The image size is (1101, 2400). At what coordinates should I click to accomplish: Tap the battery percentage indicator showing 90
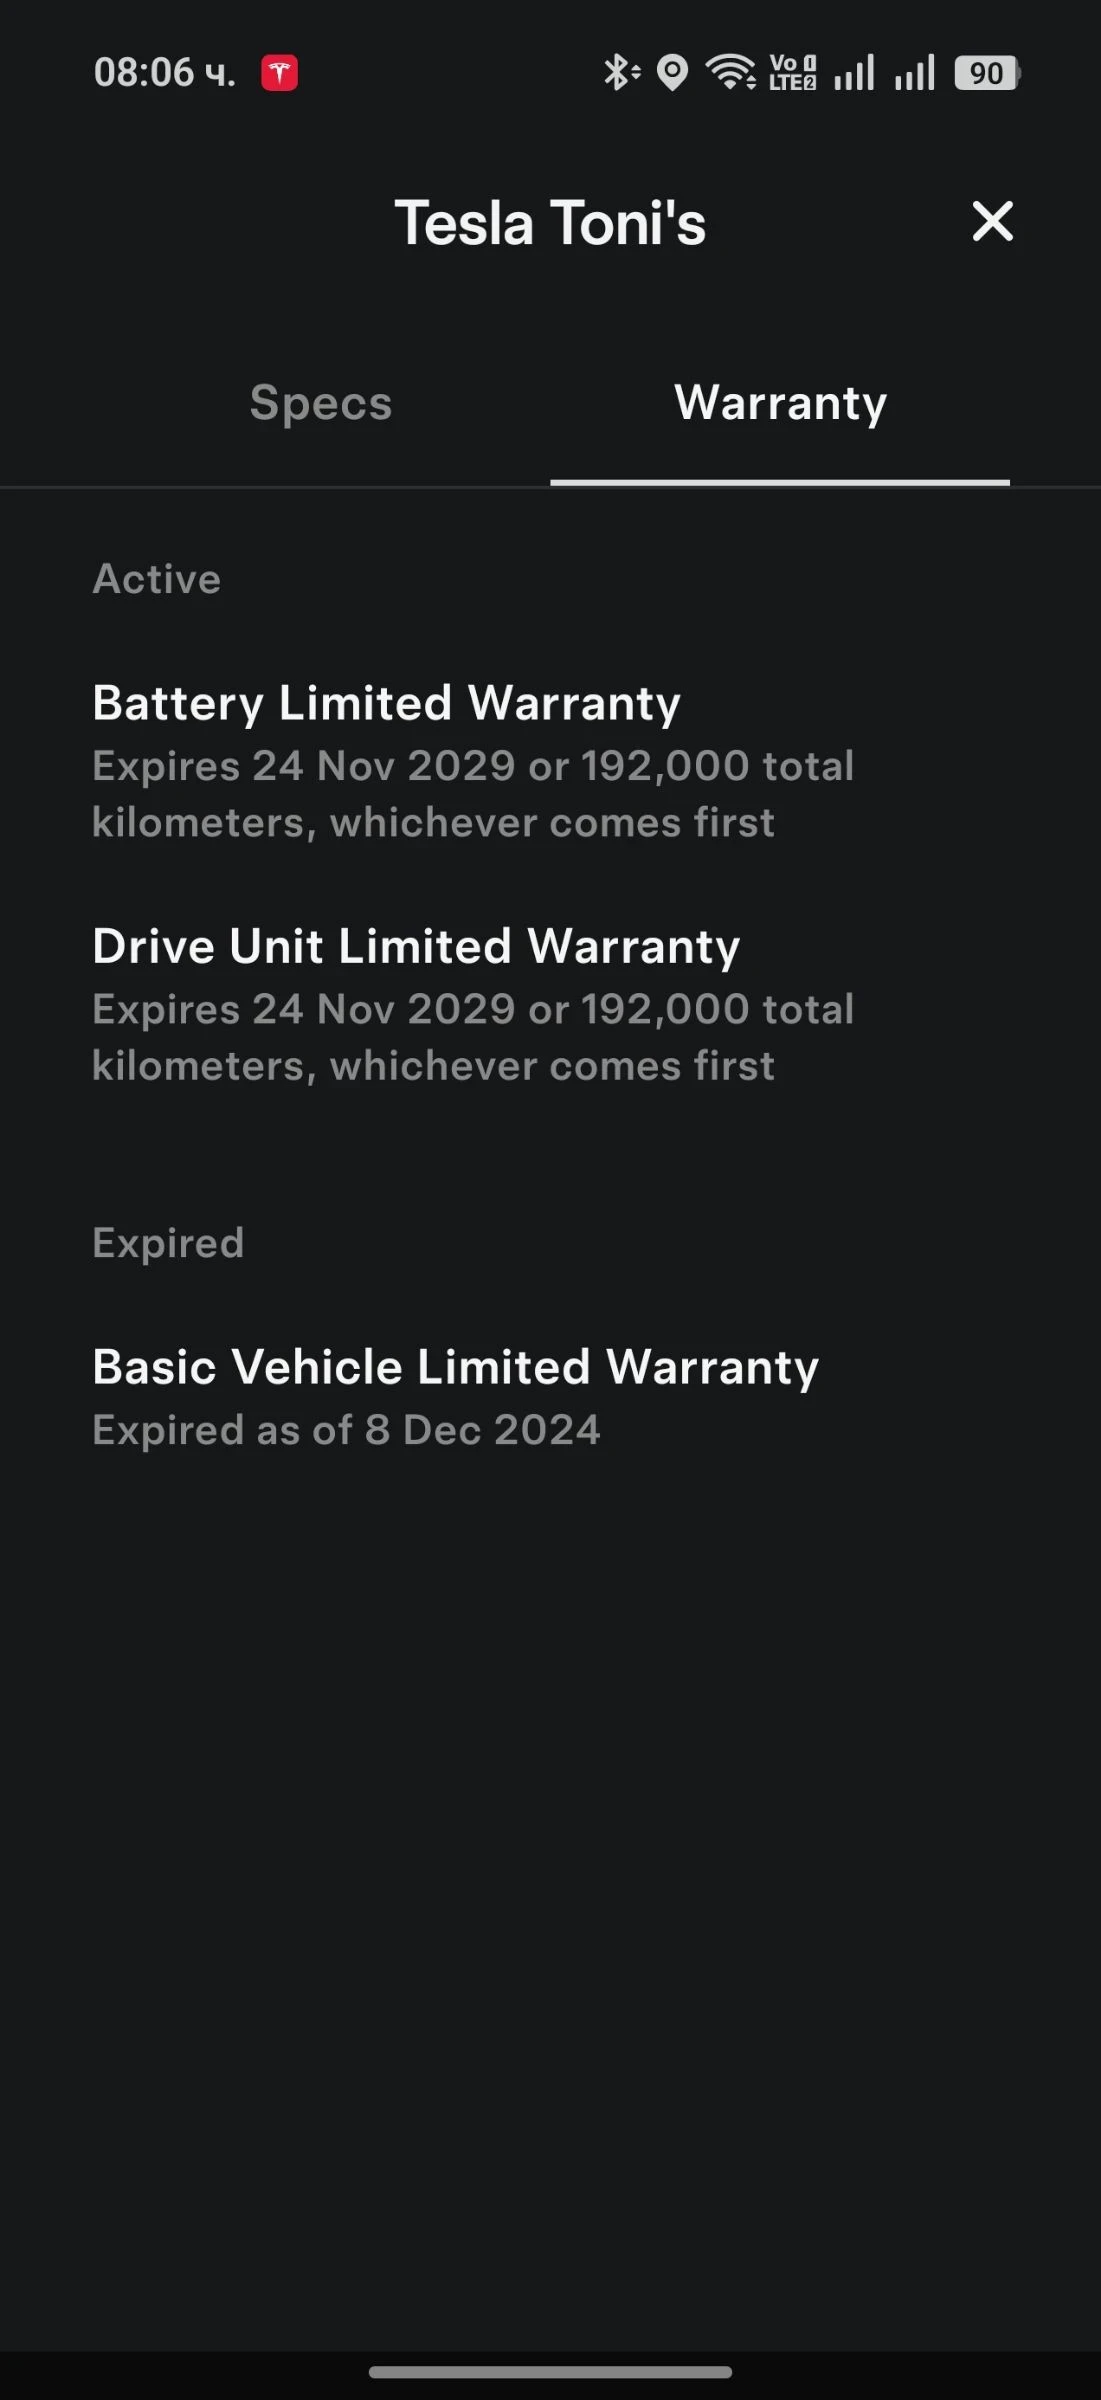point(985,71)
